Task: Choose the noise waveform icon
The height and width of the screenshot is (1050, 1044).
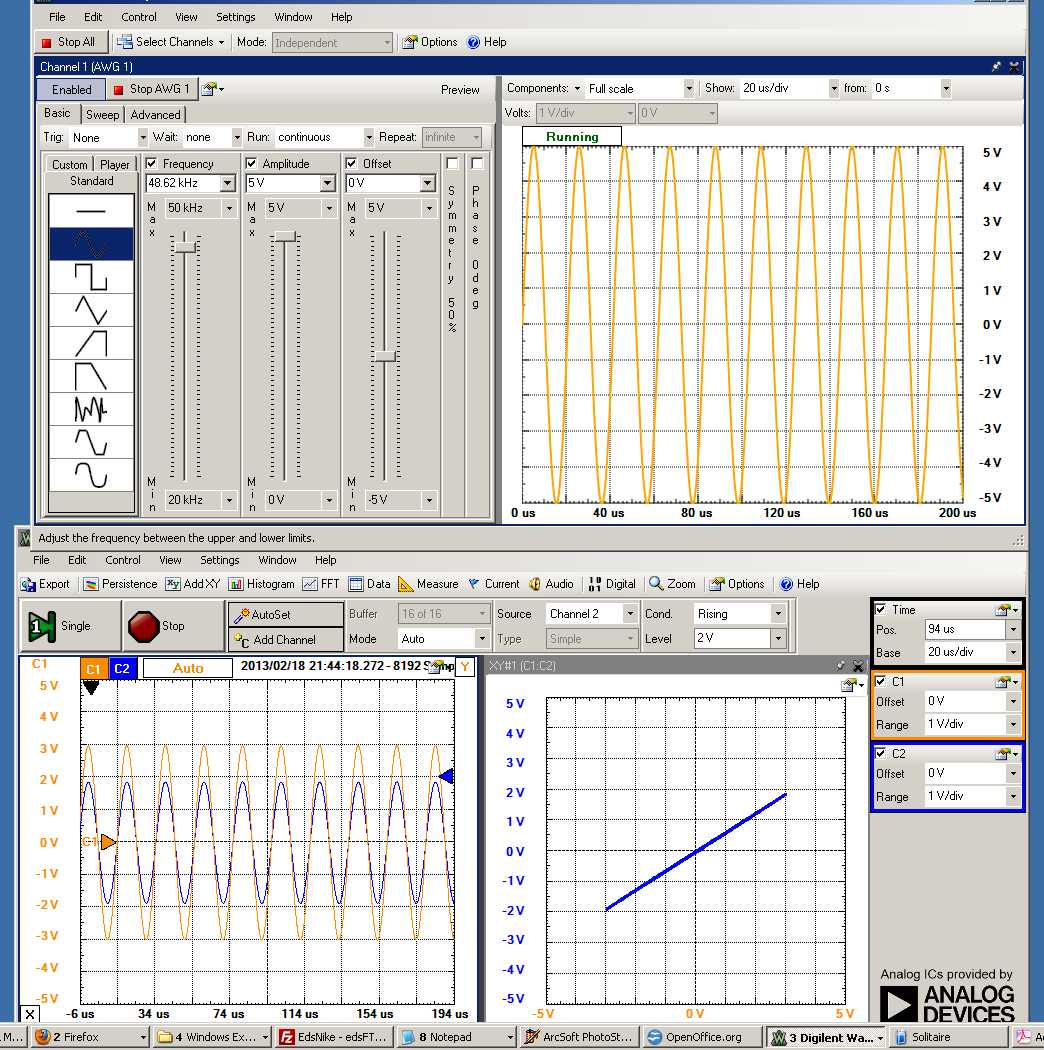Action: 91,408
